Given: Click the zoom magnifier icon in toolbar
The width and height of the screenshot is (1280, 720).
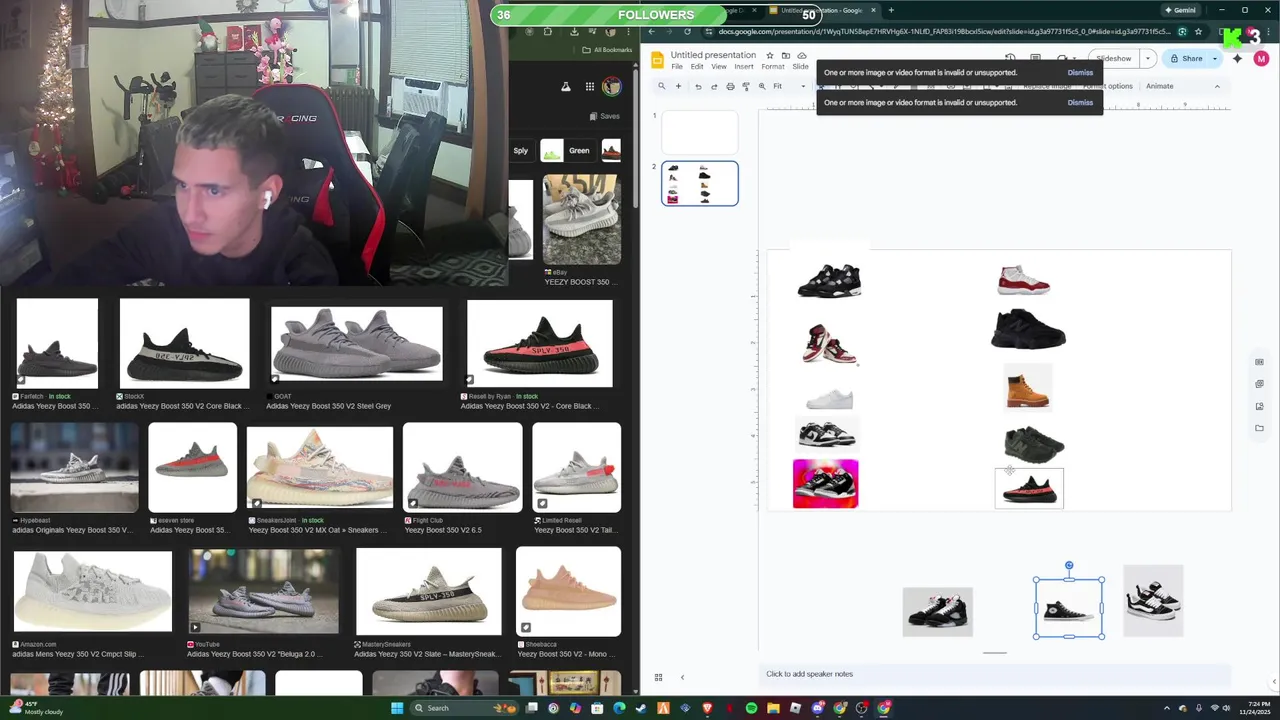Looking at the screenshot, I should coord(762,86).
